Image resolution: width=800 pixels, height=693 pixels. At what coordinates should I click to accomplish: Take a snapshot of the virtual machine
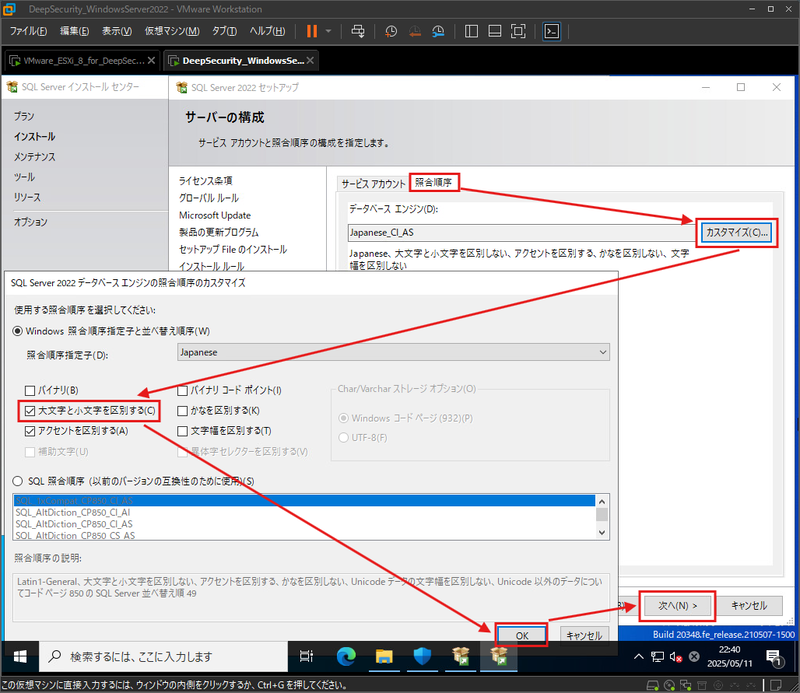coord(391,31)
